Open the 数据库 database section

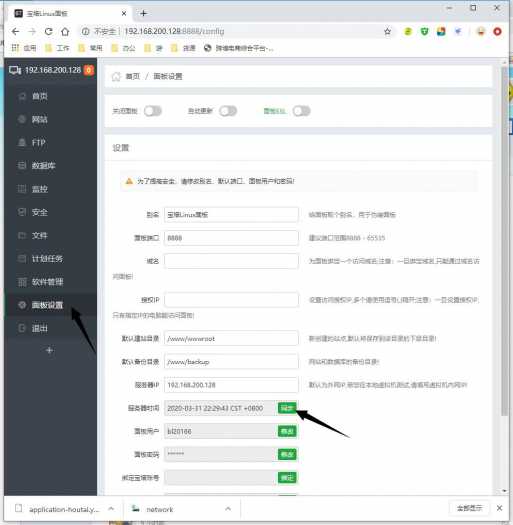pyautogui.click(x=51, y=166)
